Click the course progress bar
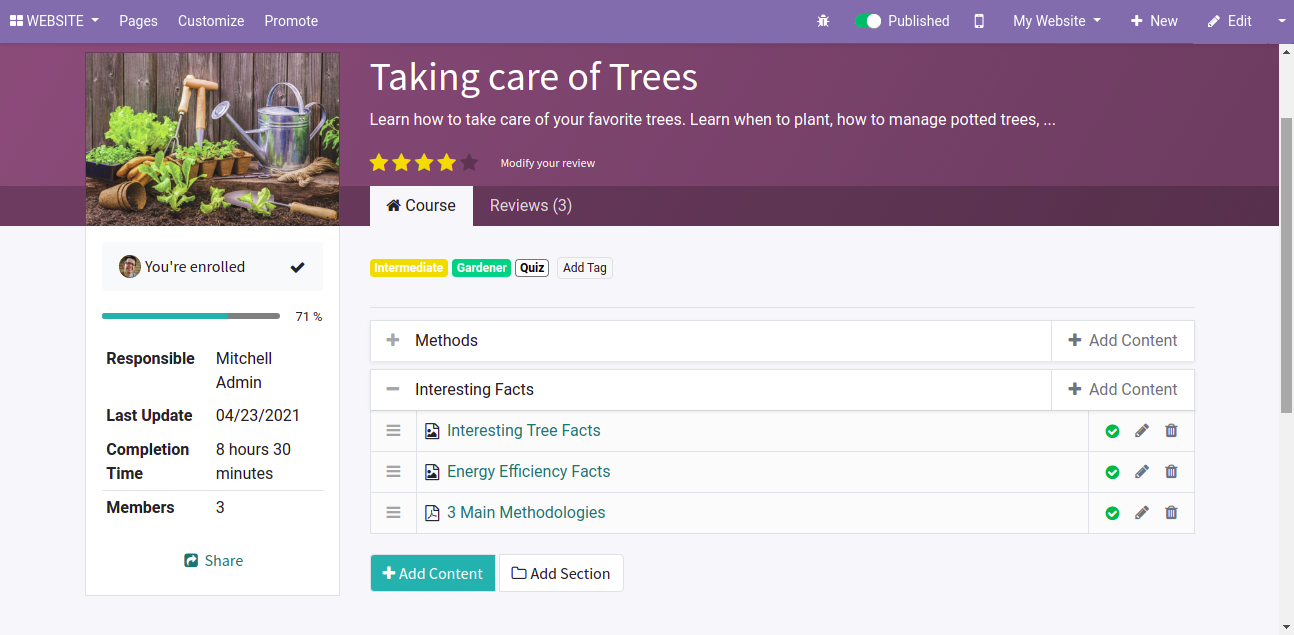The image size is (1294, 635). [190, 316]
